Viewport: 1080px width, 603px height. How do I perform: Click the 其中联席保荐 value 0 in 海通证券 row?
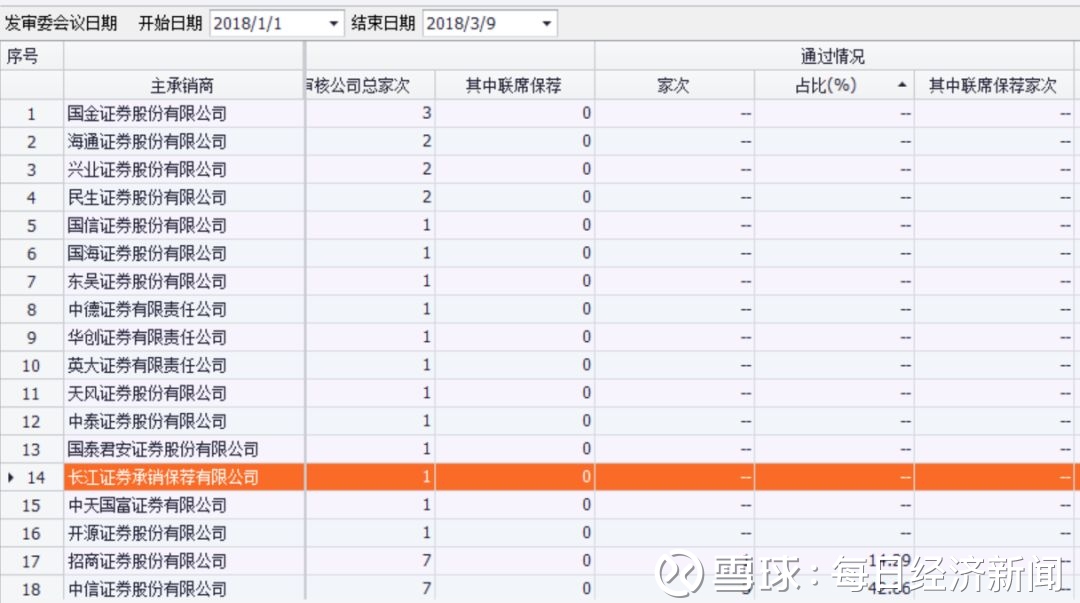coord(586,141)
